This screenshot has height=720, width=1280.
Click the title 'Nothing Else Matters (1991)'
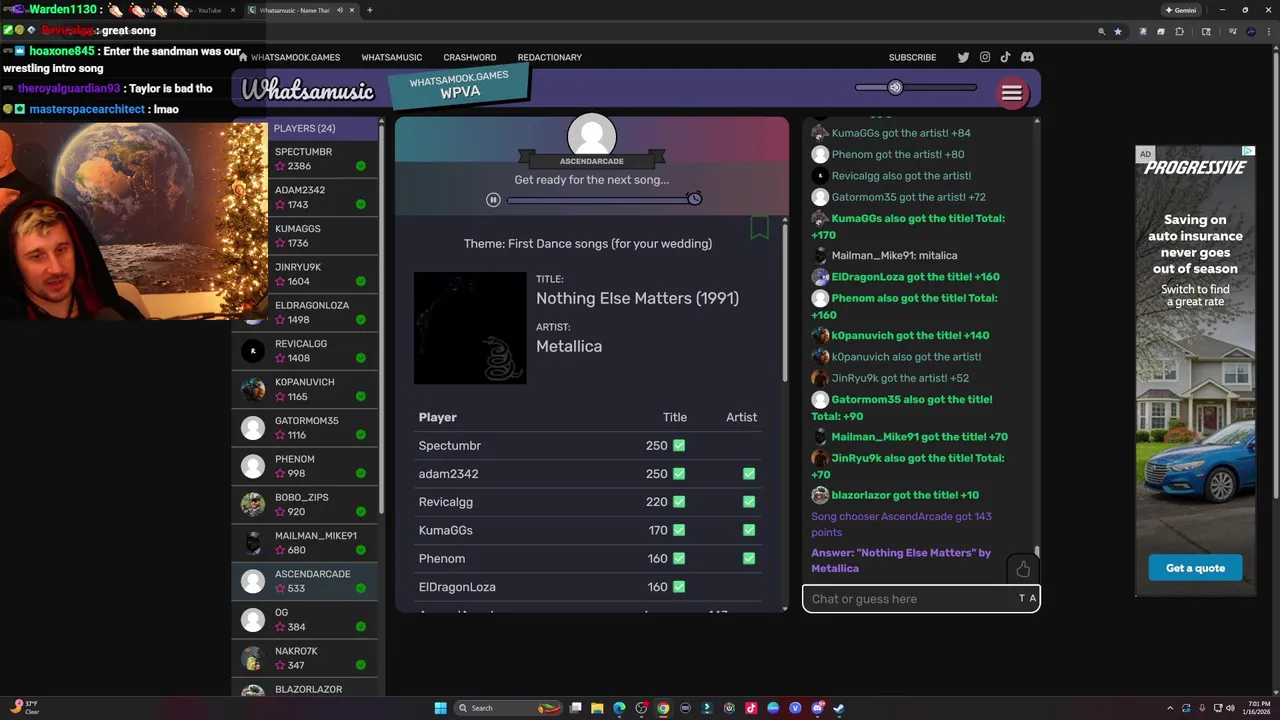coord(637,298)
